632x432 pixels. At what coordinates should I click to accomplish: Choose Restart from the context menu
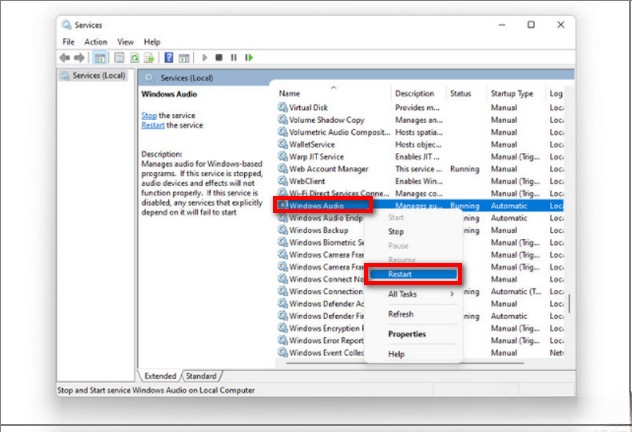pyautogui.click(x=413, y=274)
